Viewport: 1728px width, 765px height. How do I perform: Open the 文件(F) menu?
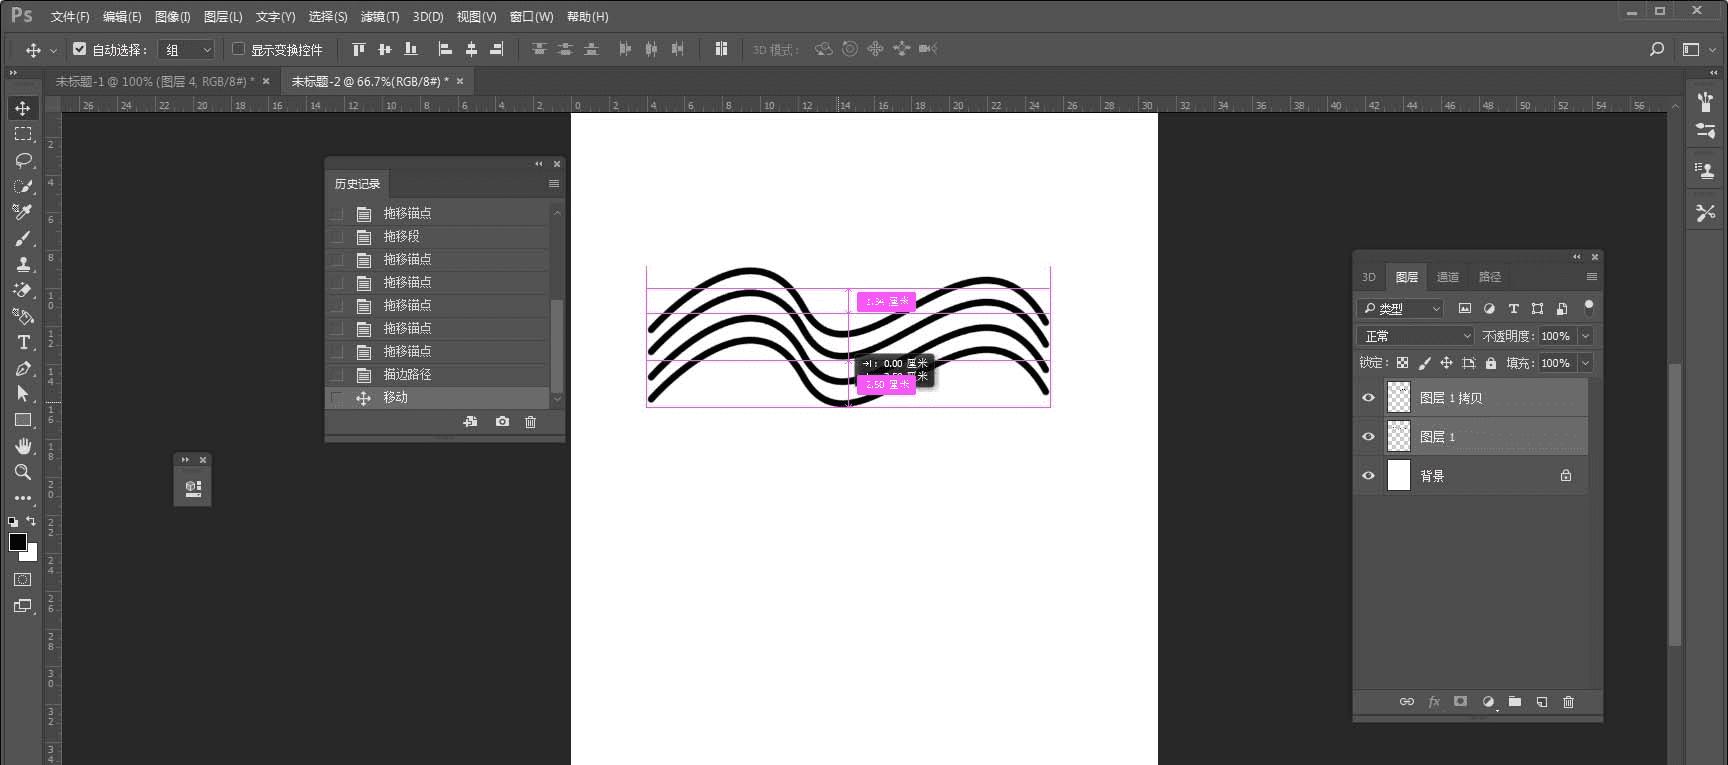tap(70, 17)
